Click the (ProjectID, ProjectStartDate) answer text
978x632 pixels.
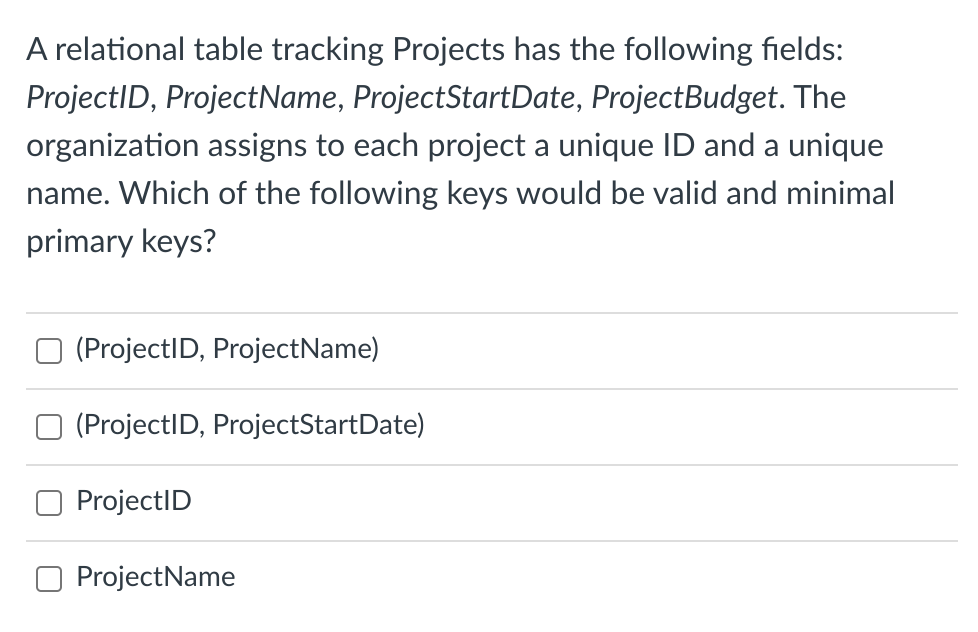249,425
